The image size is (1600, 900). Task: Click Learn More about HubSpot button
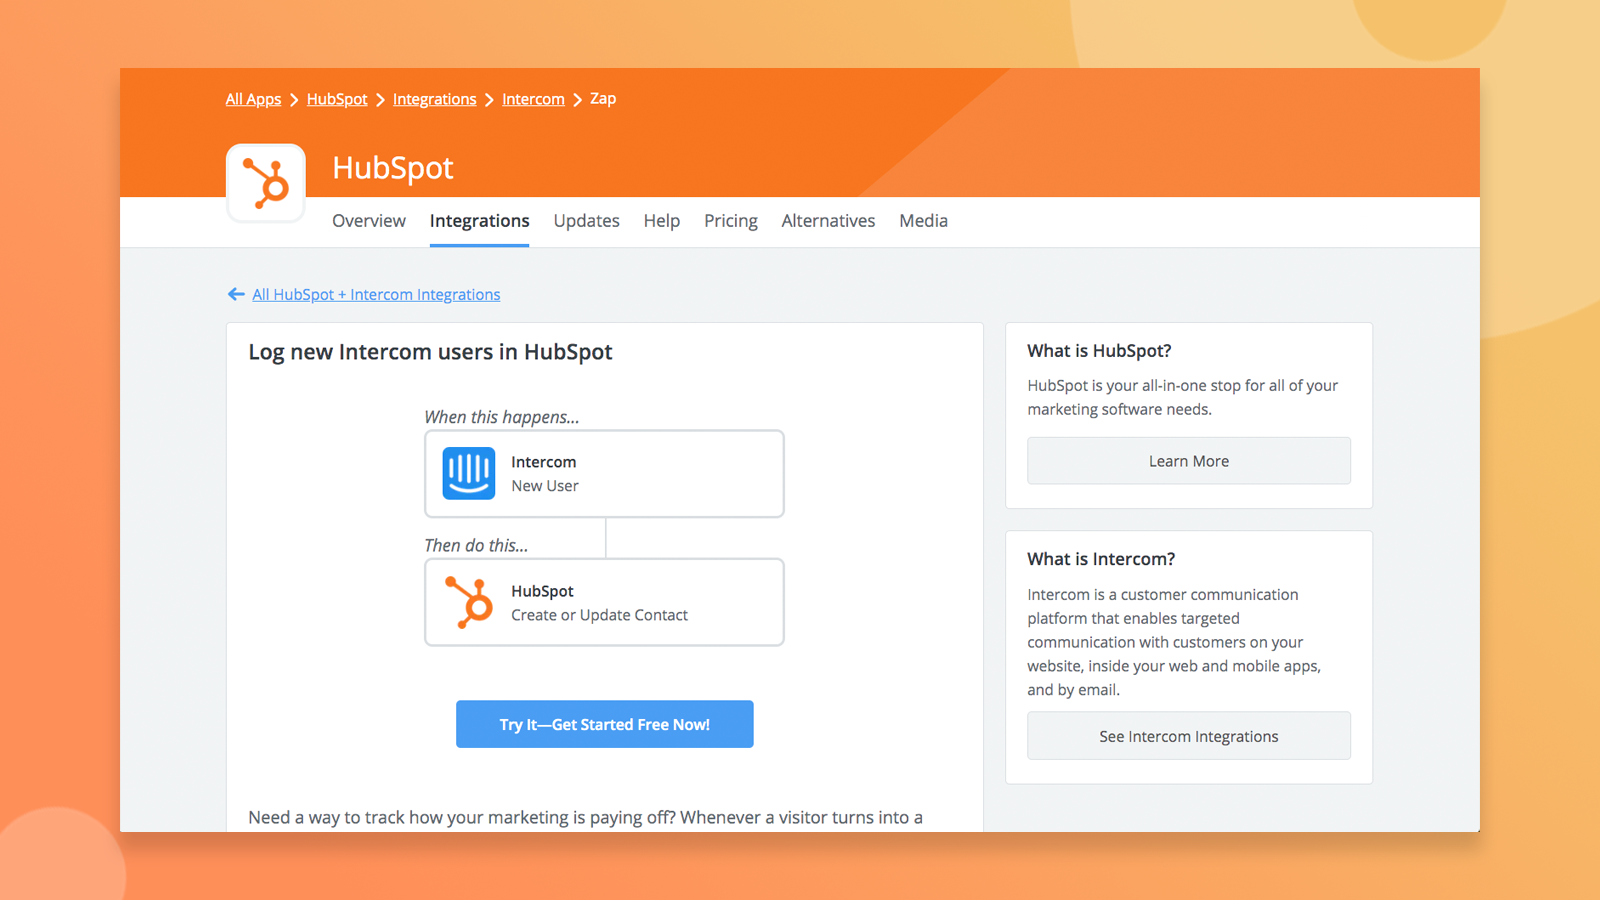click(x=1189, y=461)
